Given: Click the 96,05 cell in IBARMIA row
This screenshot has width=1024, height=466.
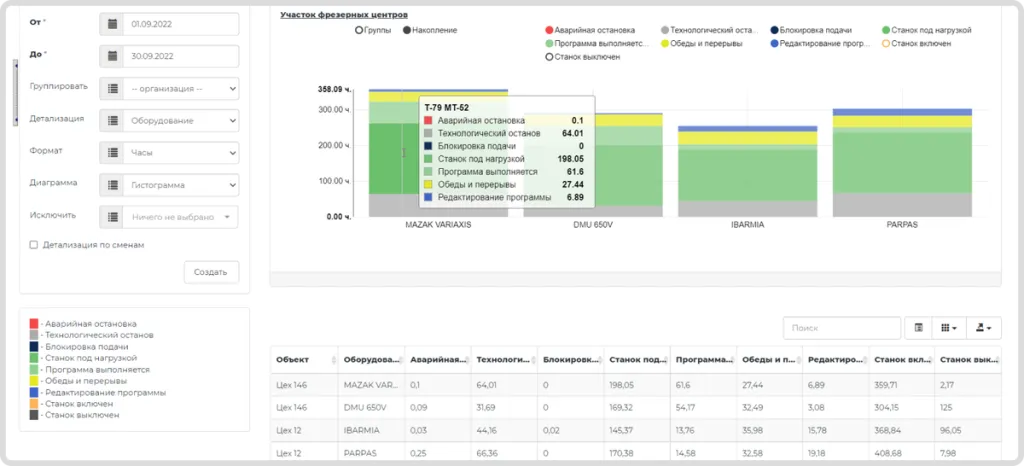Looking at the screenshot, I should tap(968, 431).
